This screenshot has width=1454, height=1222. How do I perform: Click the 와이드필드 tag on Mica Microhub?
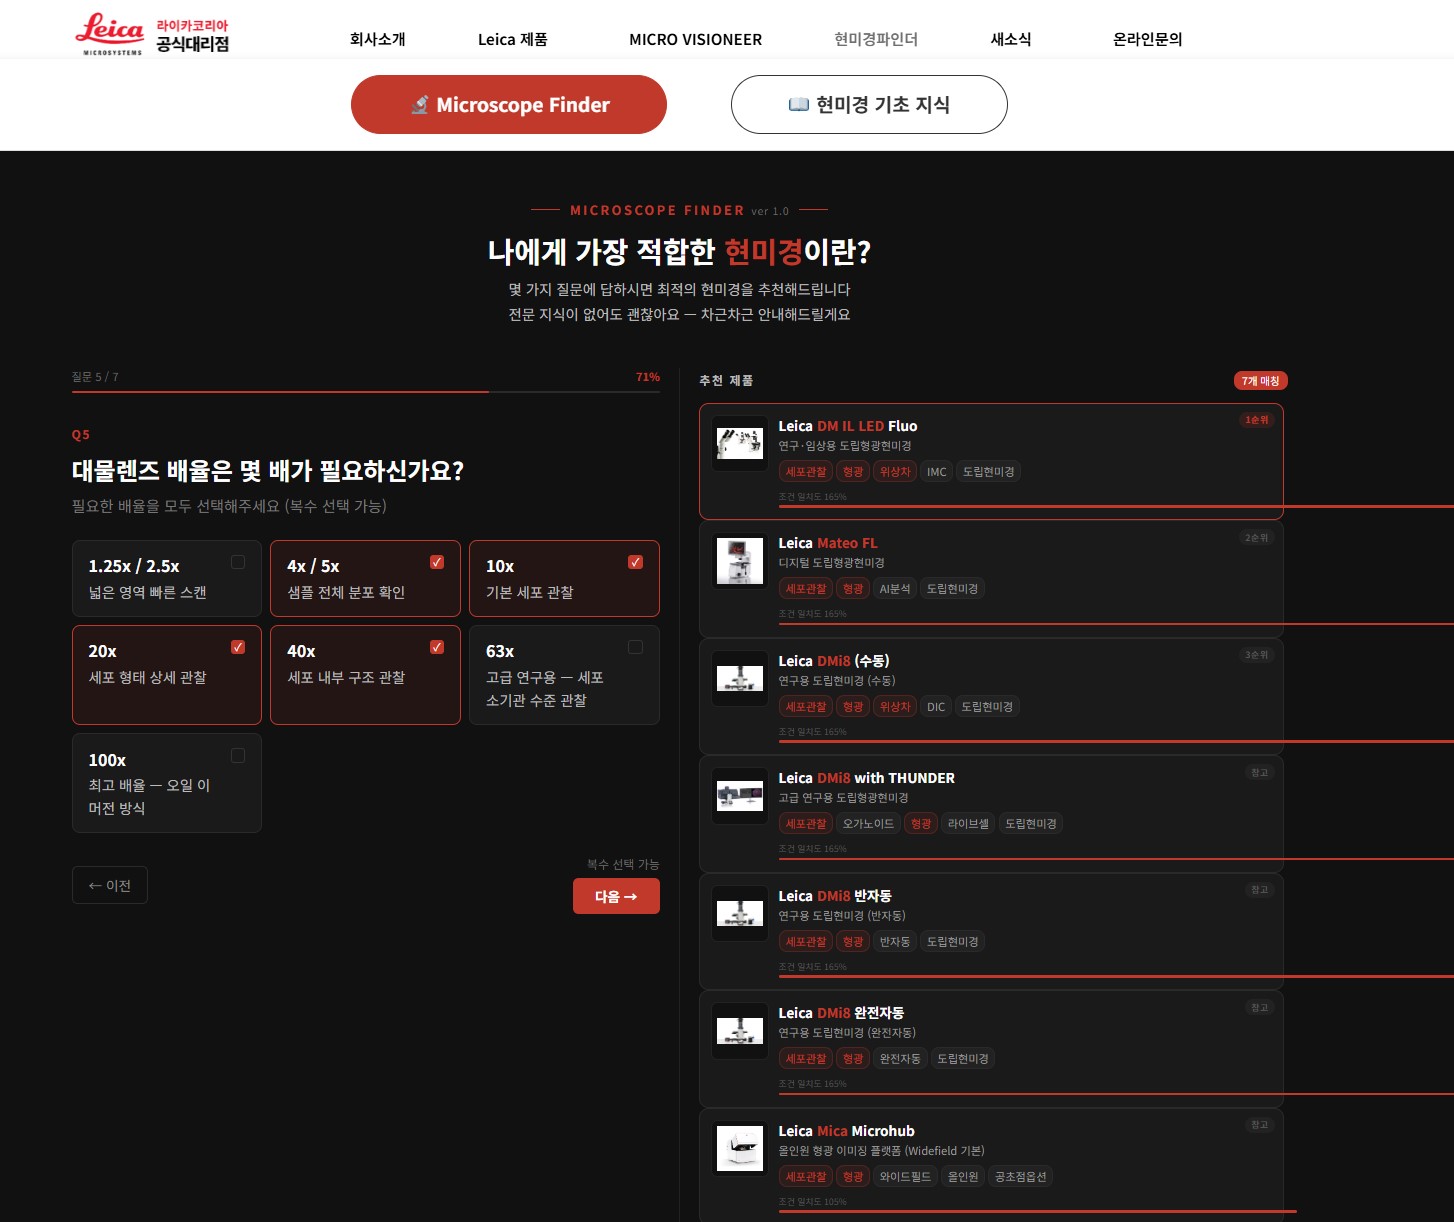click(x=905, y=1177)
